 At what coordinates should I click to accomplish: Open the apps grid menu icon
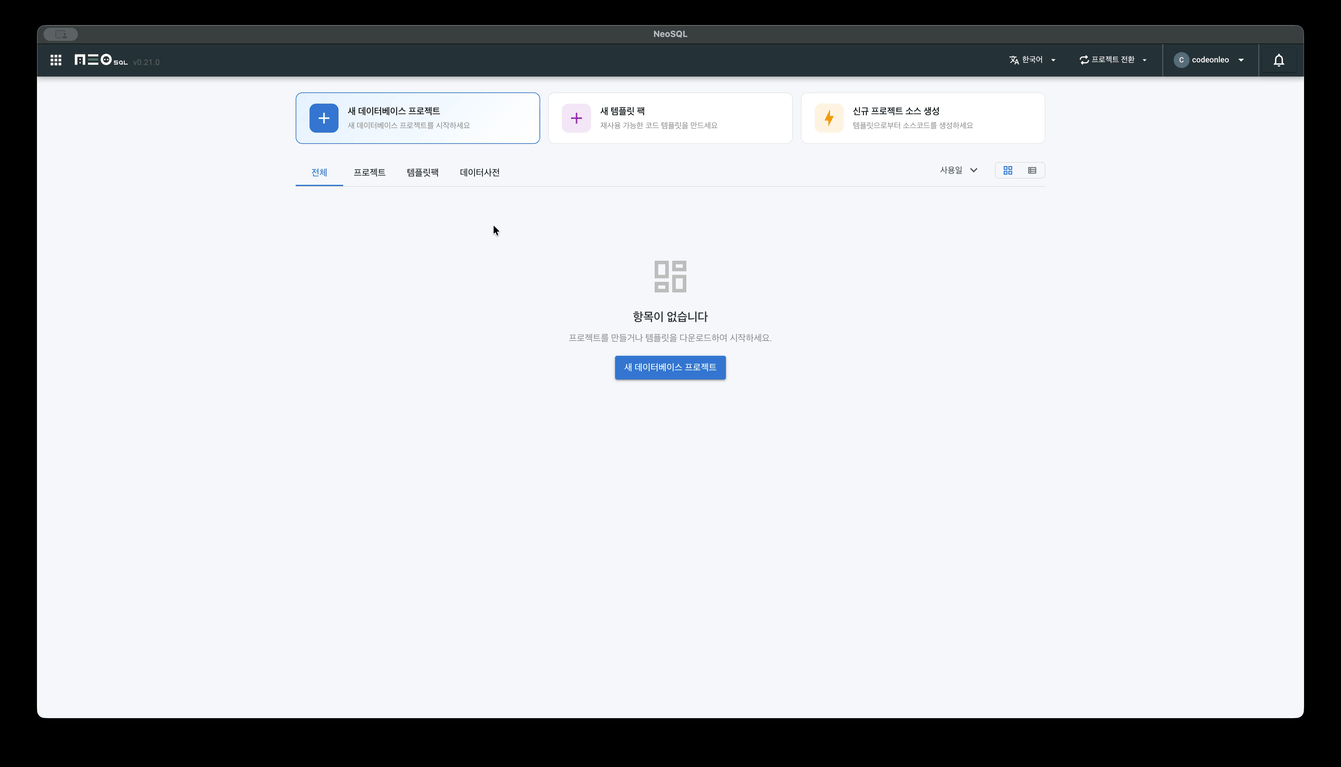[56, 60]
